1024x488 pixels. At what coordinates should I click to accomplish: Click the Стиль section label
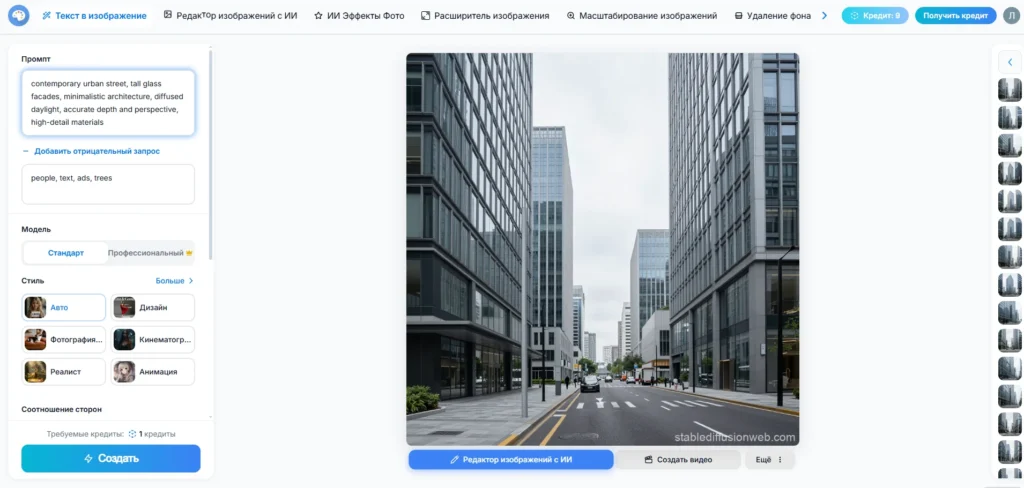33,281
